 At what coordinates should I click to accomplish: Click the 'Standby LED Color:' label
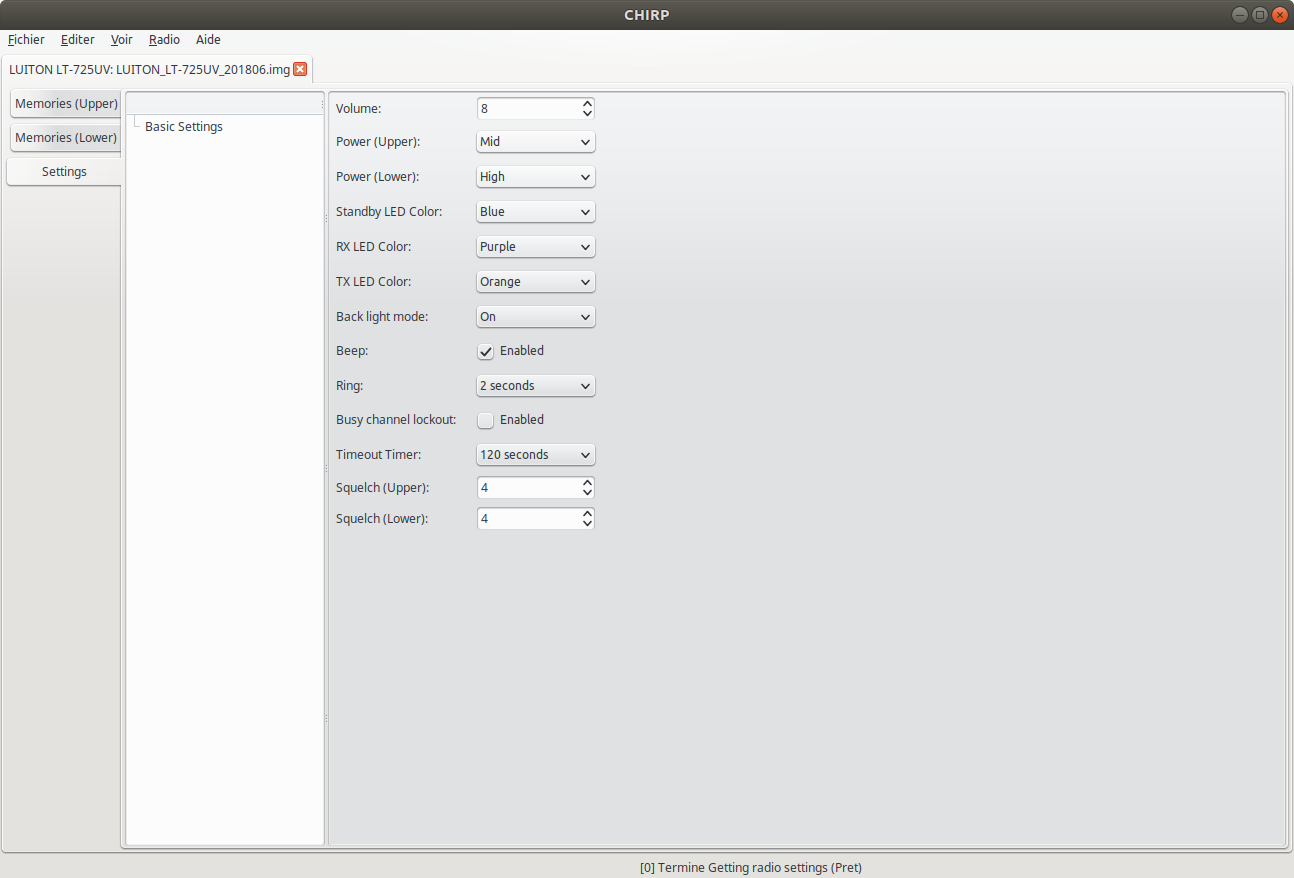pyautogui.click(x=389, y=212)
